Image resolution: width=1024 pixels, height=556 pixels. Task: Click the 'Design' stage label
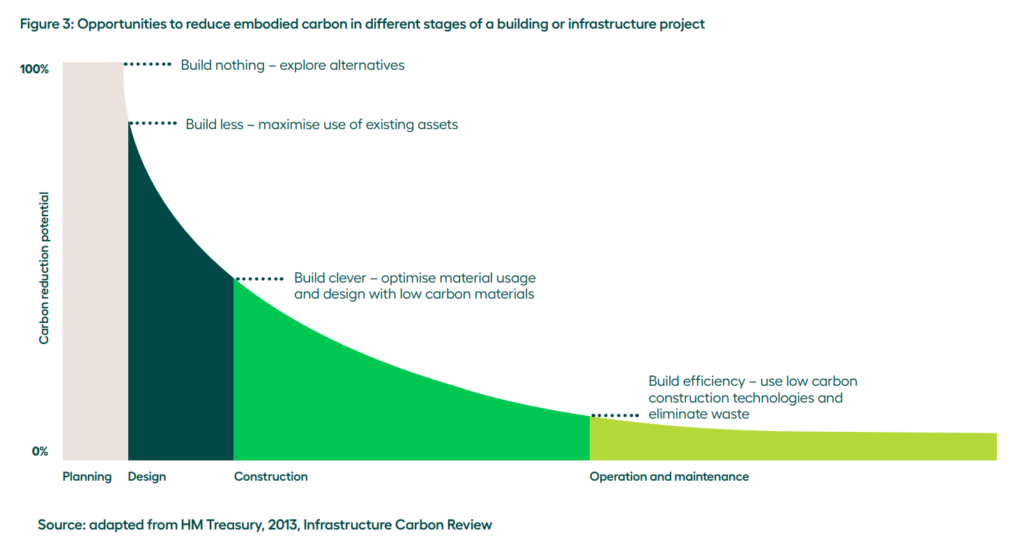147,476
